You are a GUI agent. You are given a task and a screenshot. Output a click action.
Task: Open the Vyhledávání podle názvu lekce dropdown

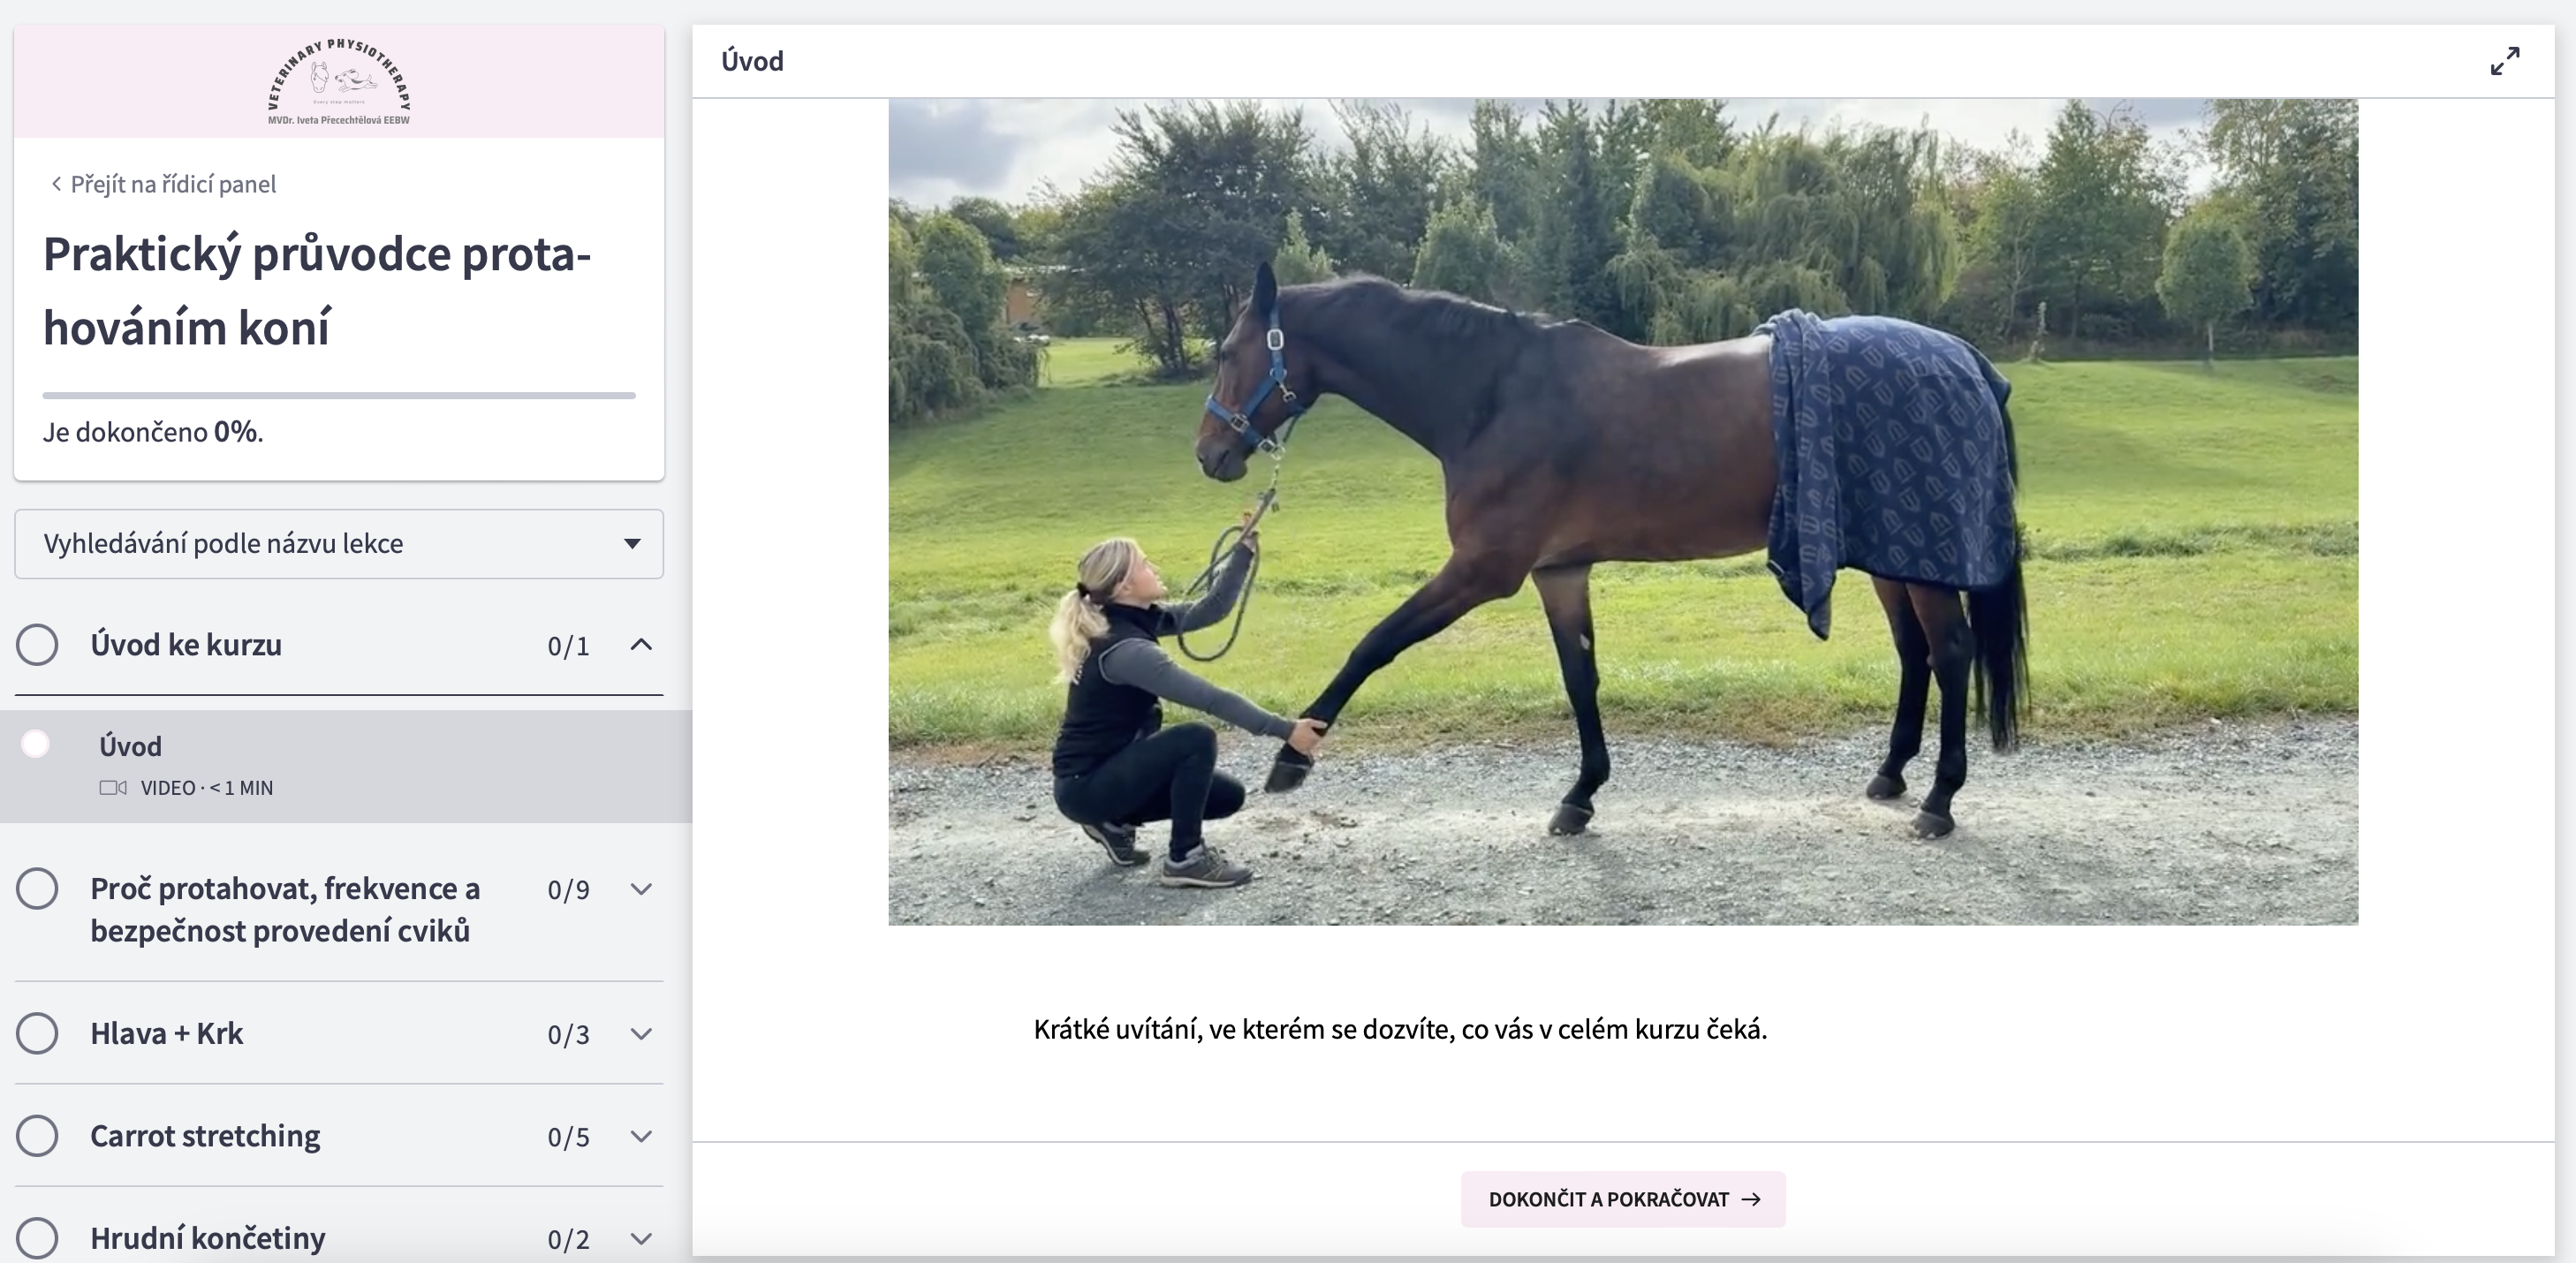[x=339, y=544]
